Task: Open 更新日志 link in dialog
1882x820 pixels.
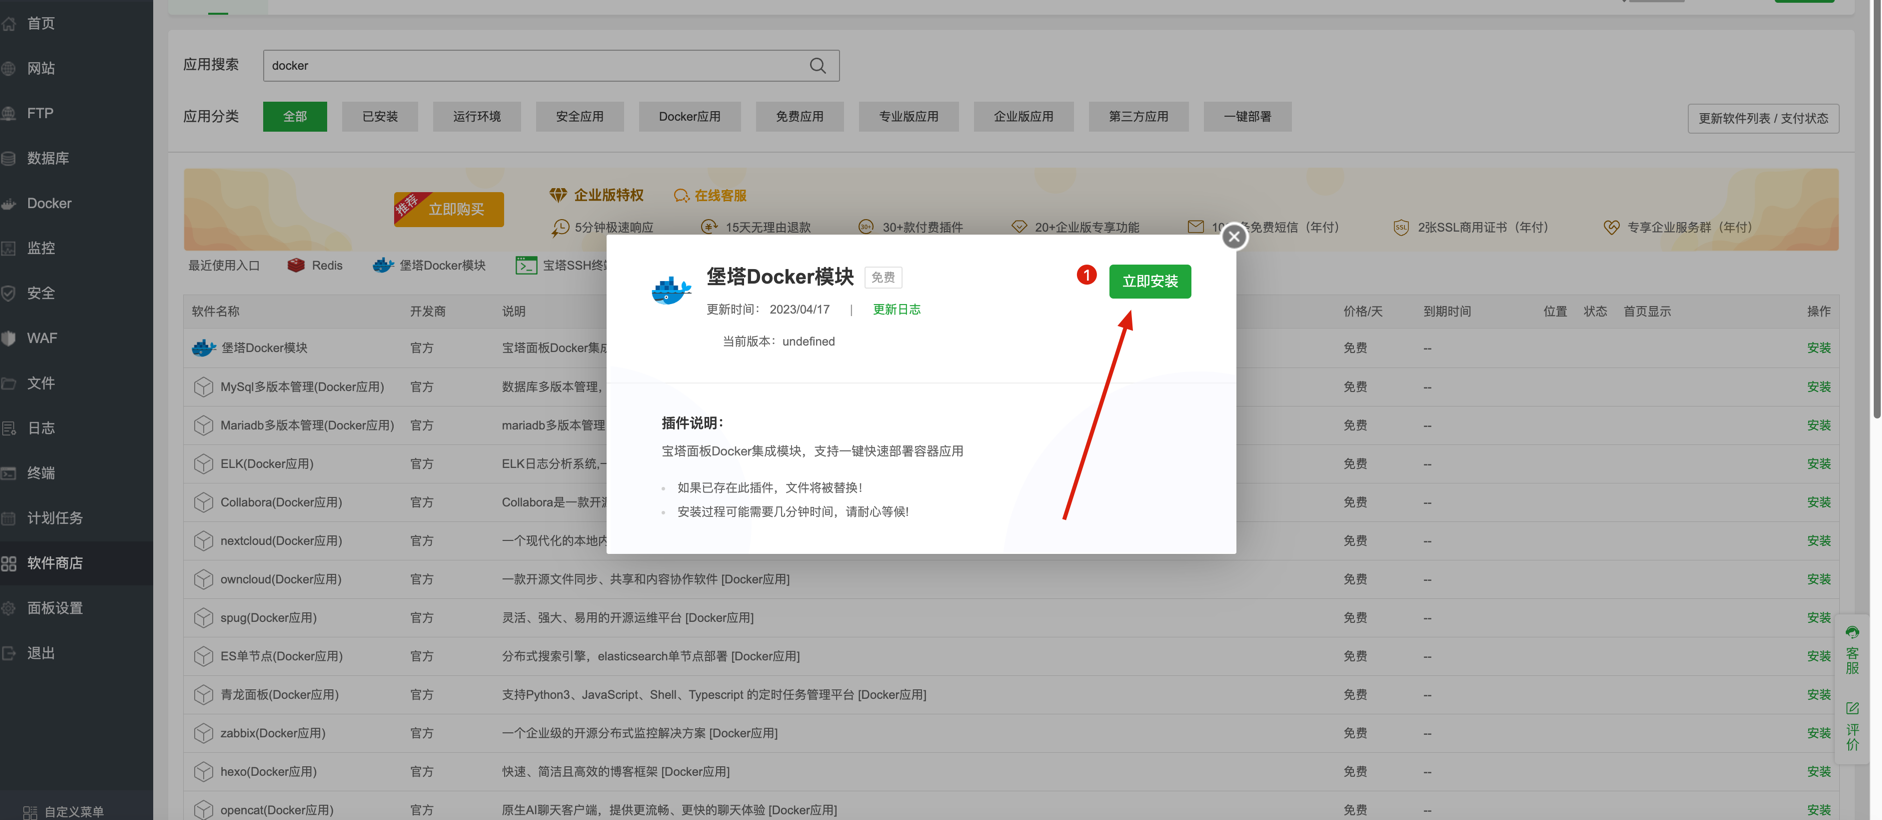Action: point(897,310)
